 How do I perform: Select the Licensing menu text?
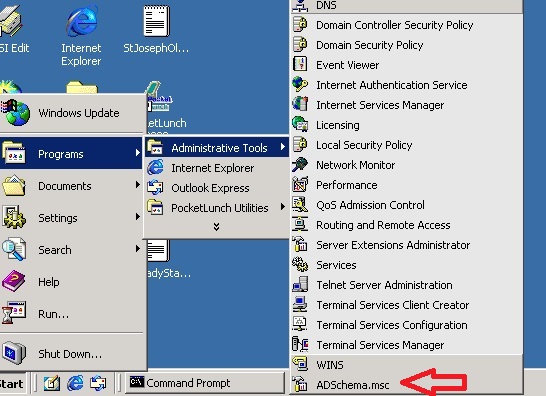(337, 125)
